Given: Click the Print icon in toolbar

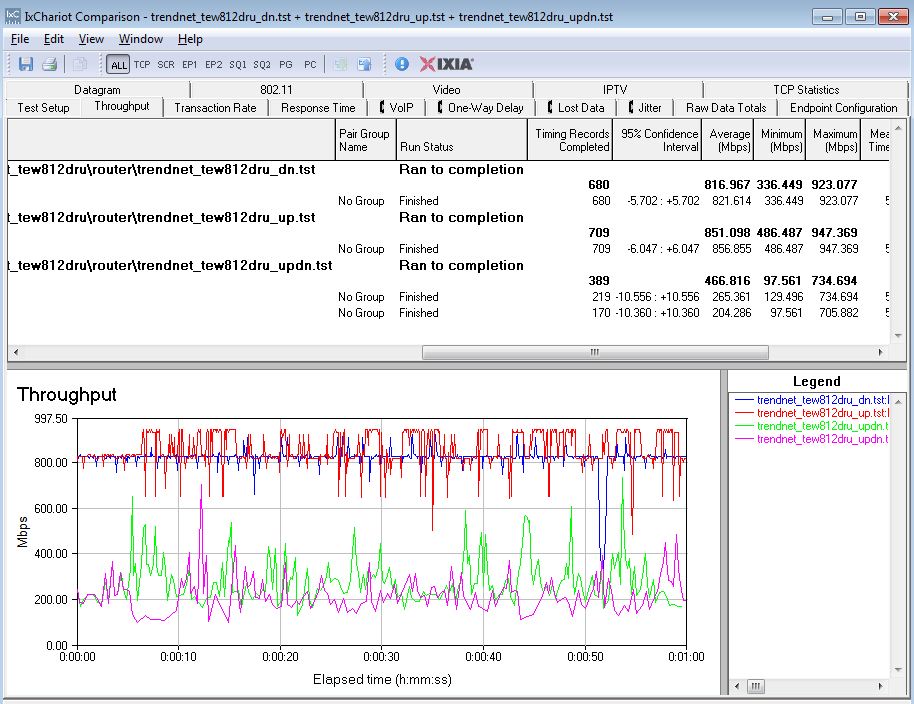Looking at the screenshot, I should point(50,64).
